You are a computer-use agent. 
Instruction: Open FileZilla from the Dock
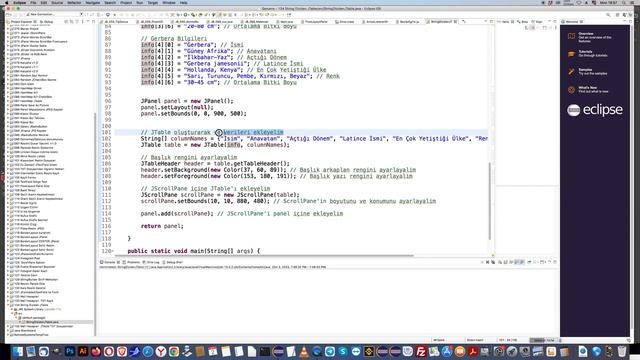click(x=421, y=351)
